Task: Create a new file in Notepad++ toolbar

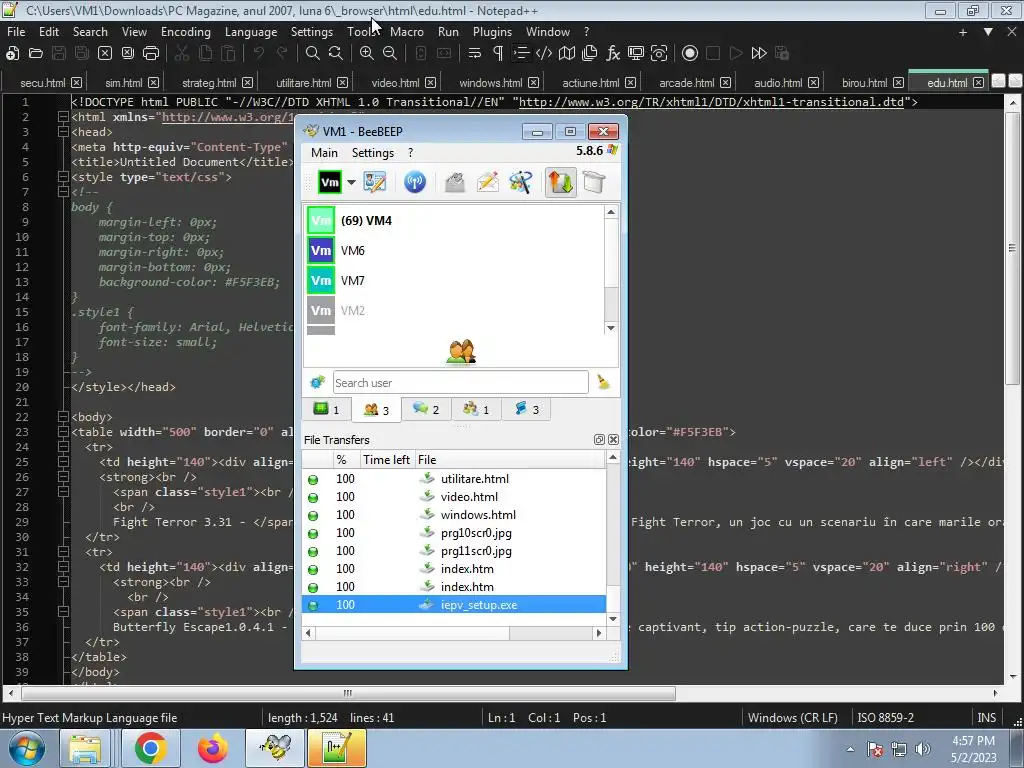Action: tap(12, 54)
